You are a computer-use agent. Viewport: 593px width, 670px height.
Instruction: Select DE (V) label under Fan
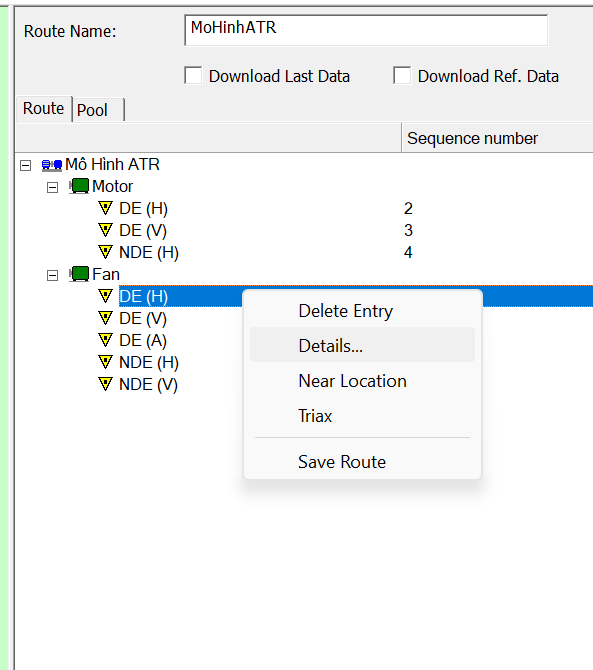(143, 318)
